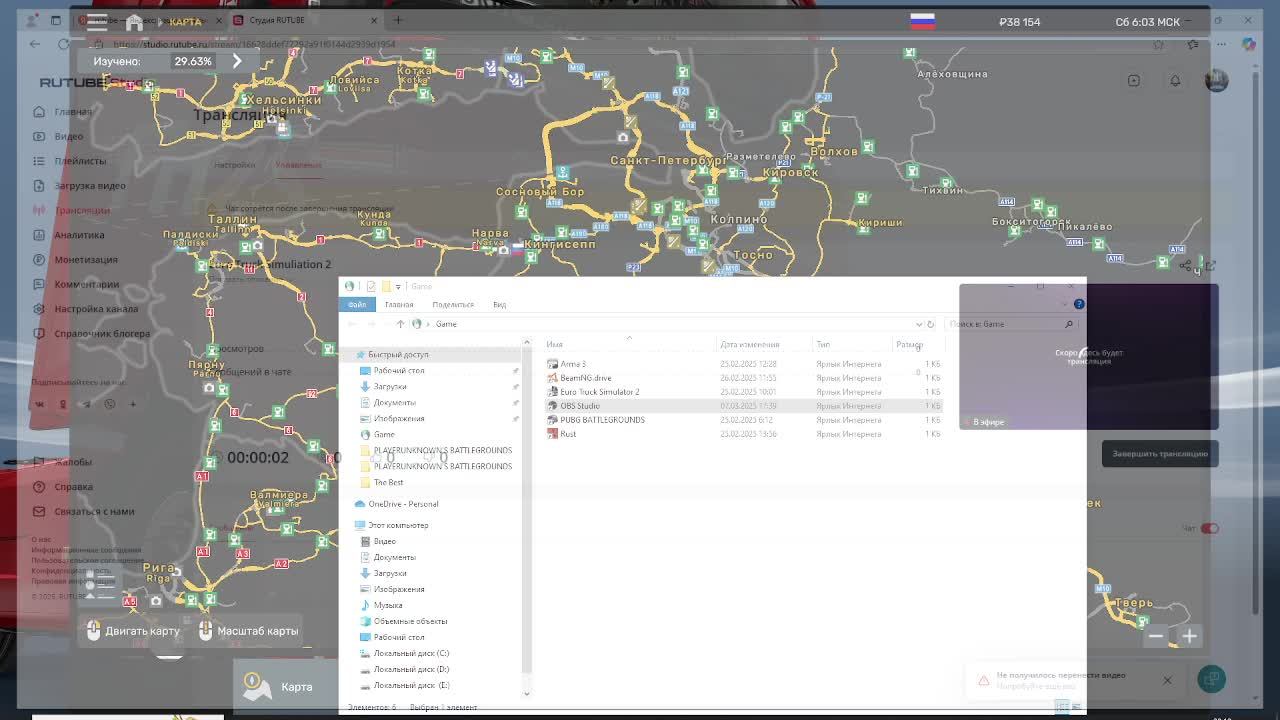
Task: Open Локальный диск (E:)
Action: coord(404,685)
